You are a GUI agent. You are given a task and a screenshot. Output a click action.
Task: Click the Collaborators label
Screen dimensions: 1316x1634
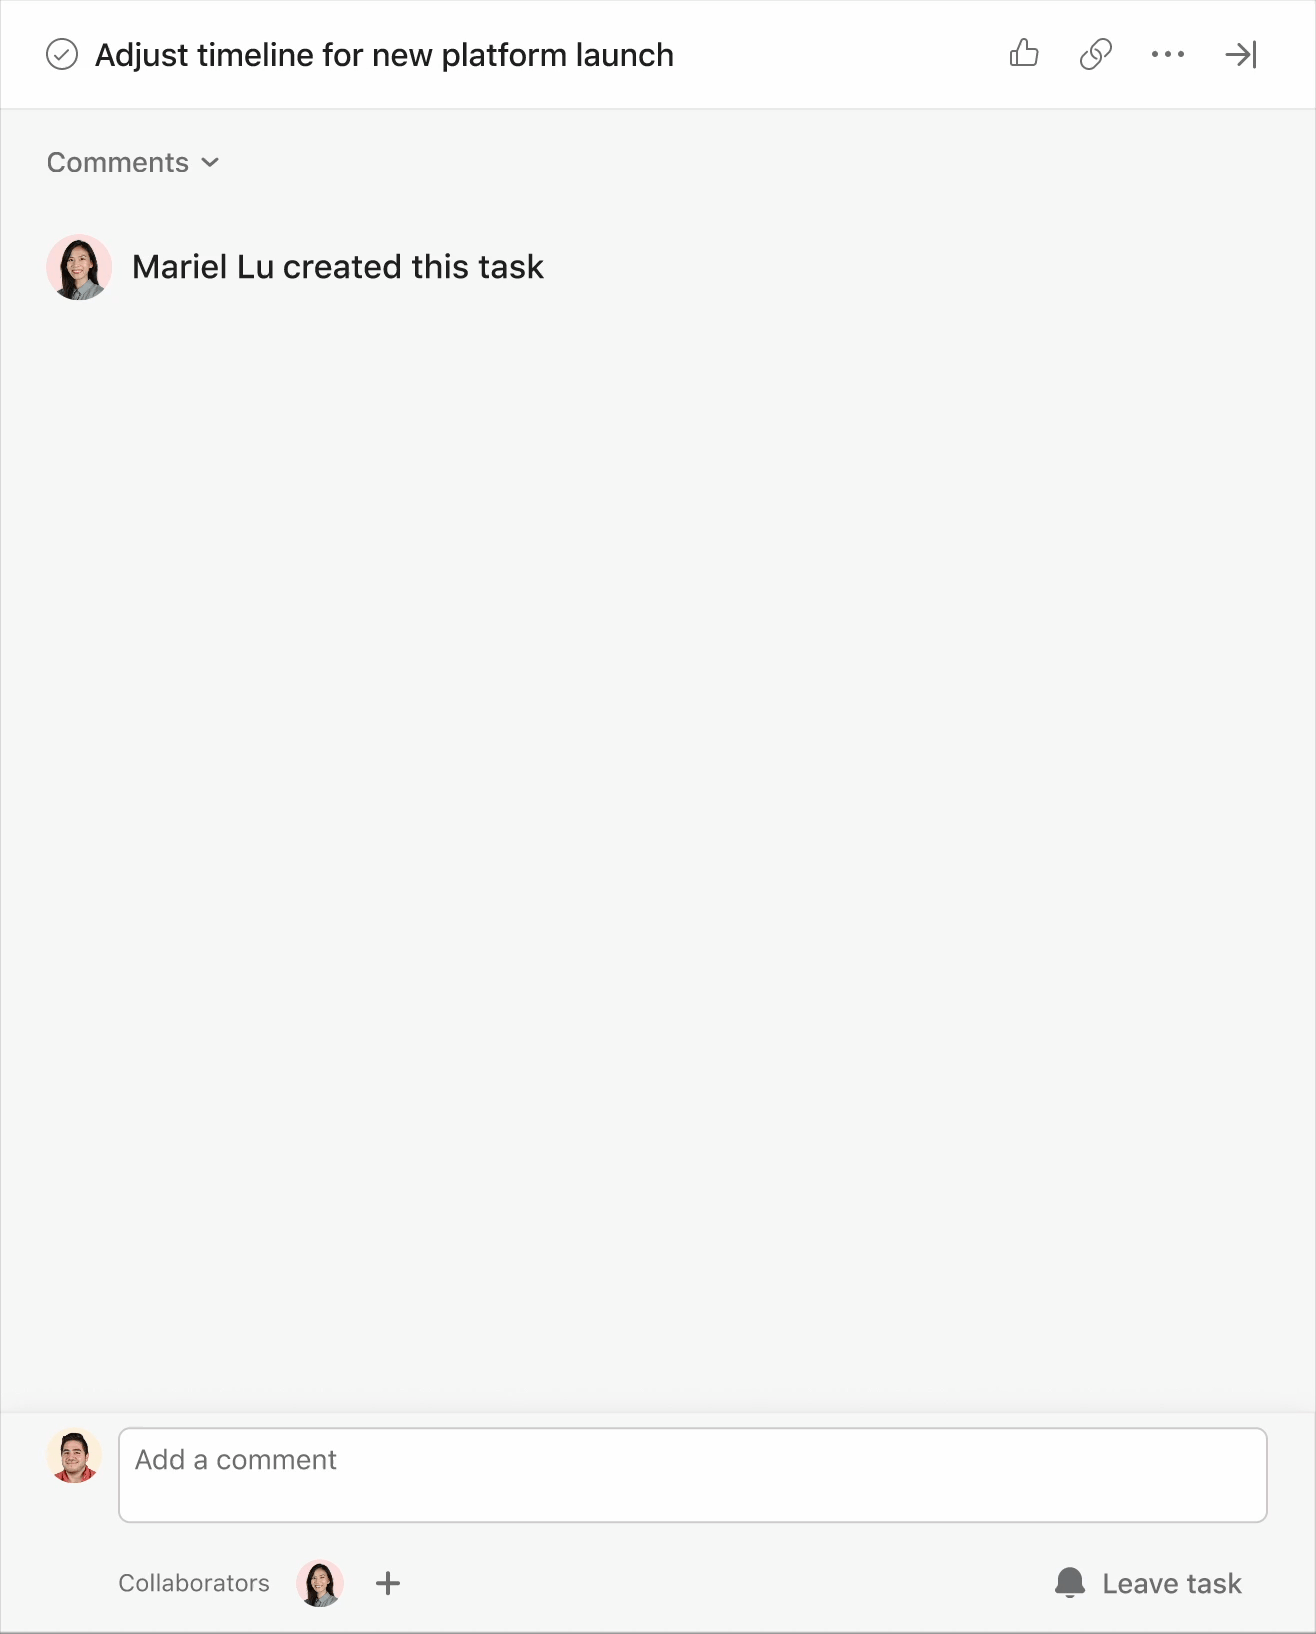[194, 1583]
